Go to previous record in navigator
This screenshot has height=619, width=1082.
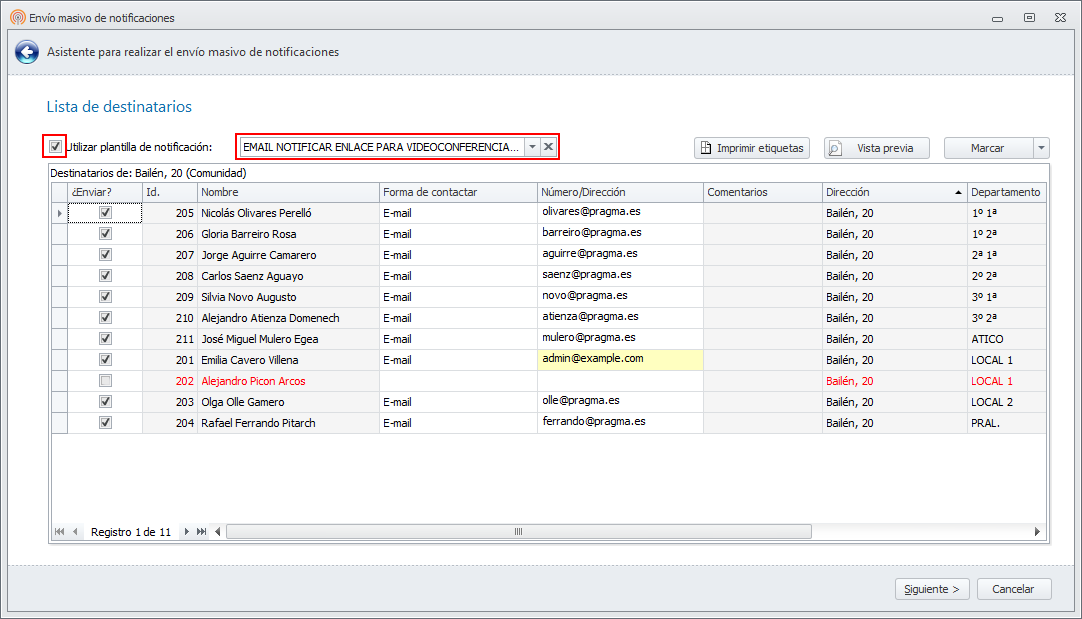[x=75, y=531]
